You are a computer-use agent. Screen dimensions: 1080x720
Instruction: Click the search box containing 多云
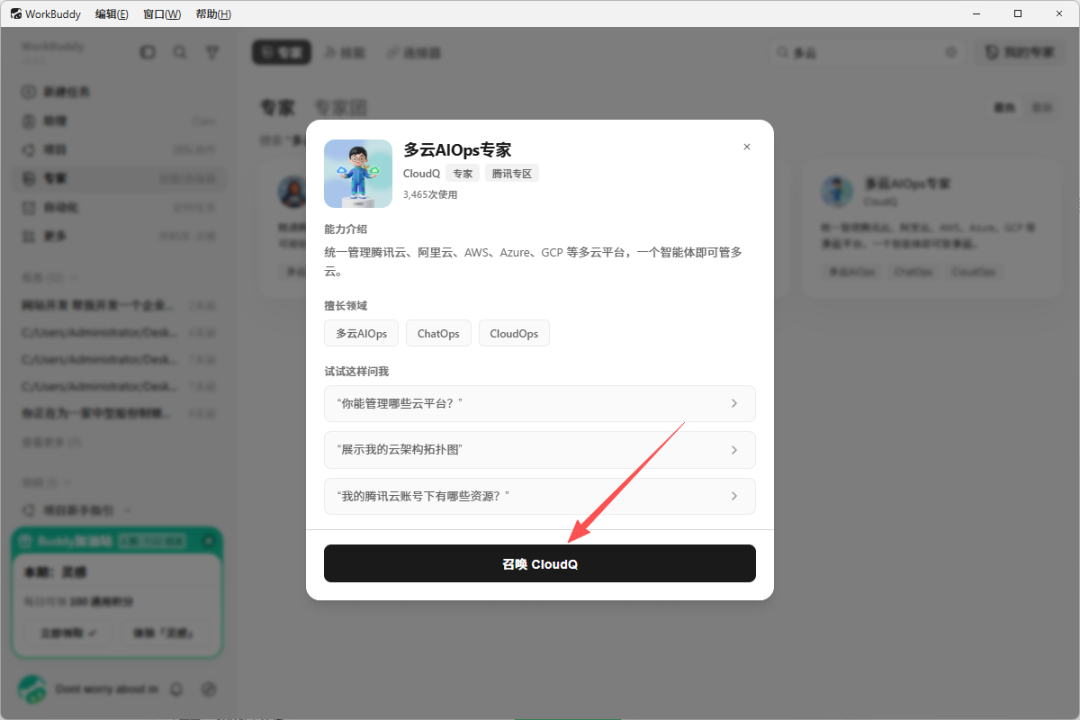(866, 52)
